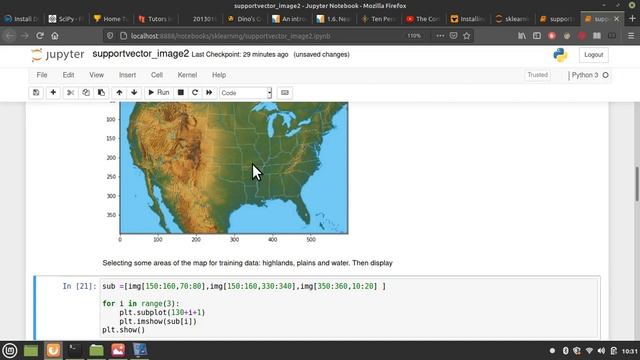640x360 pixels.
Task: Open the File menu
Action: [42, 75]
